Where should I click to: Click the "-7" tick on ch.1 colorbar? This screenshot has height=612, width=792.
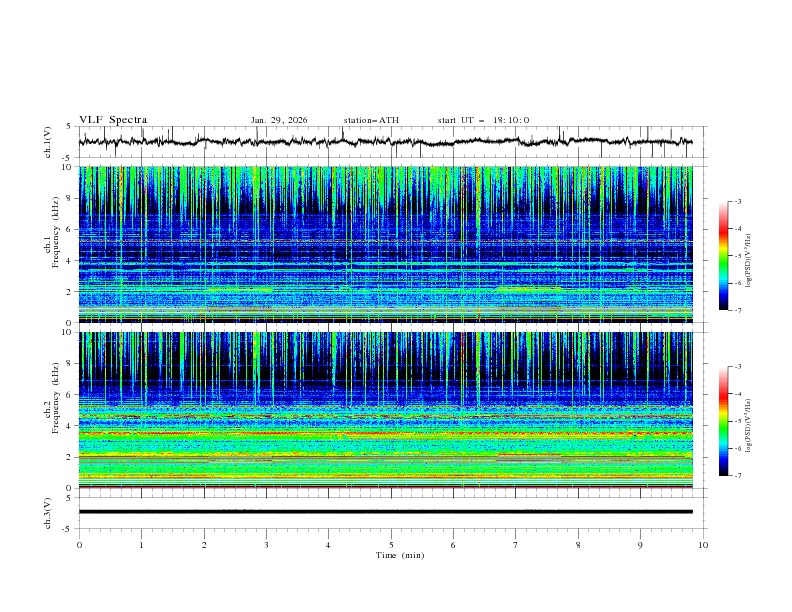pyautogui.click(x=737, y=310)
